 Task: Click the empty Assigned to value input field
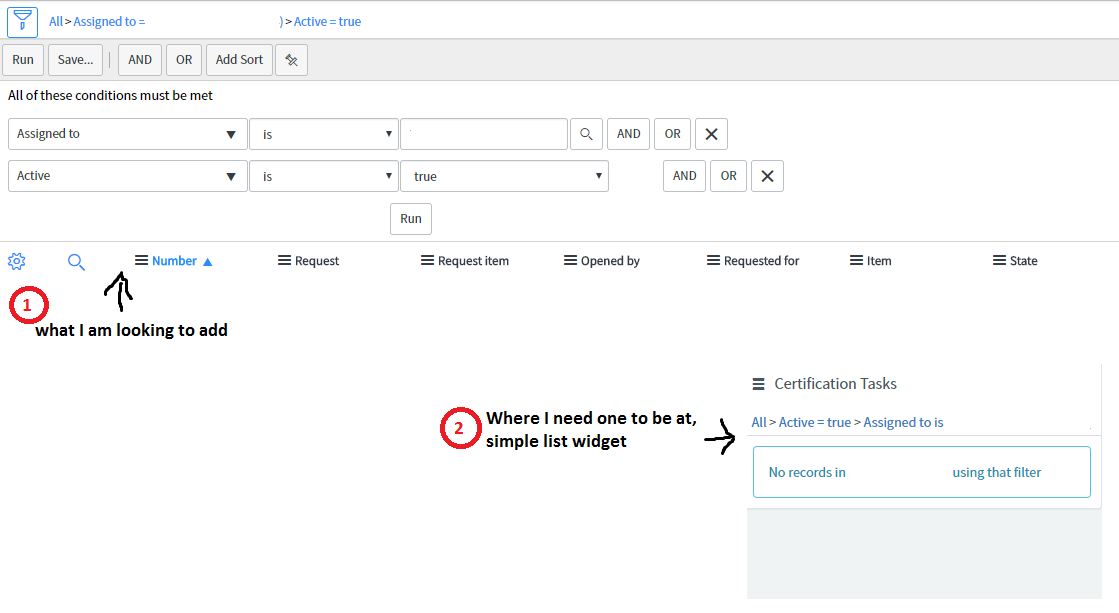coord(484,133)
